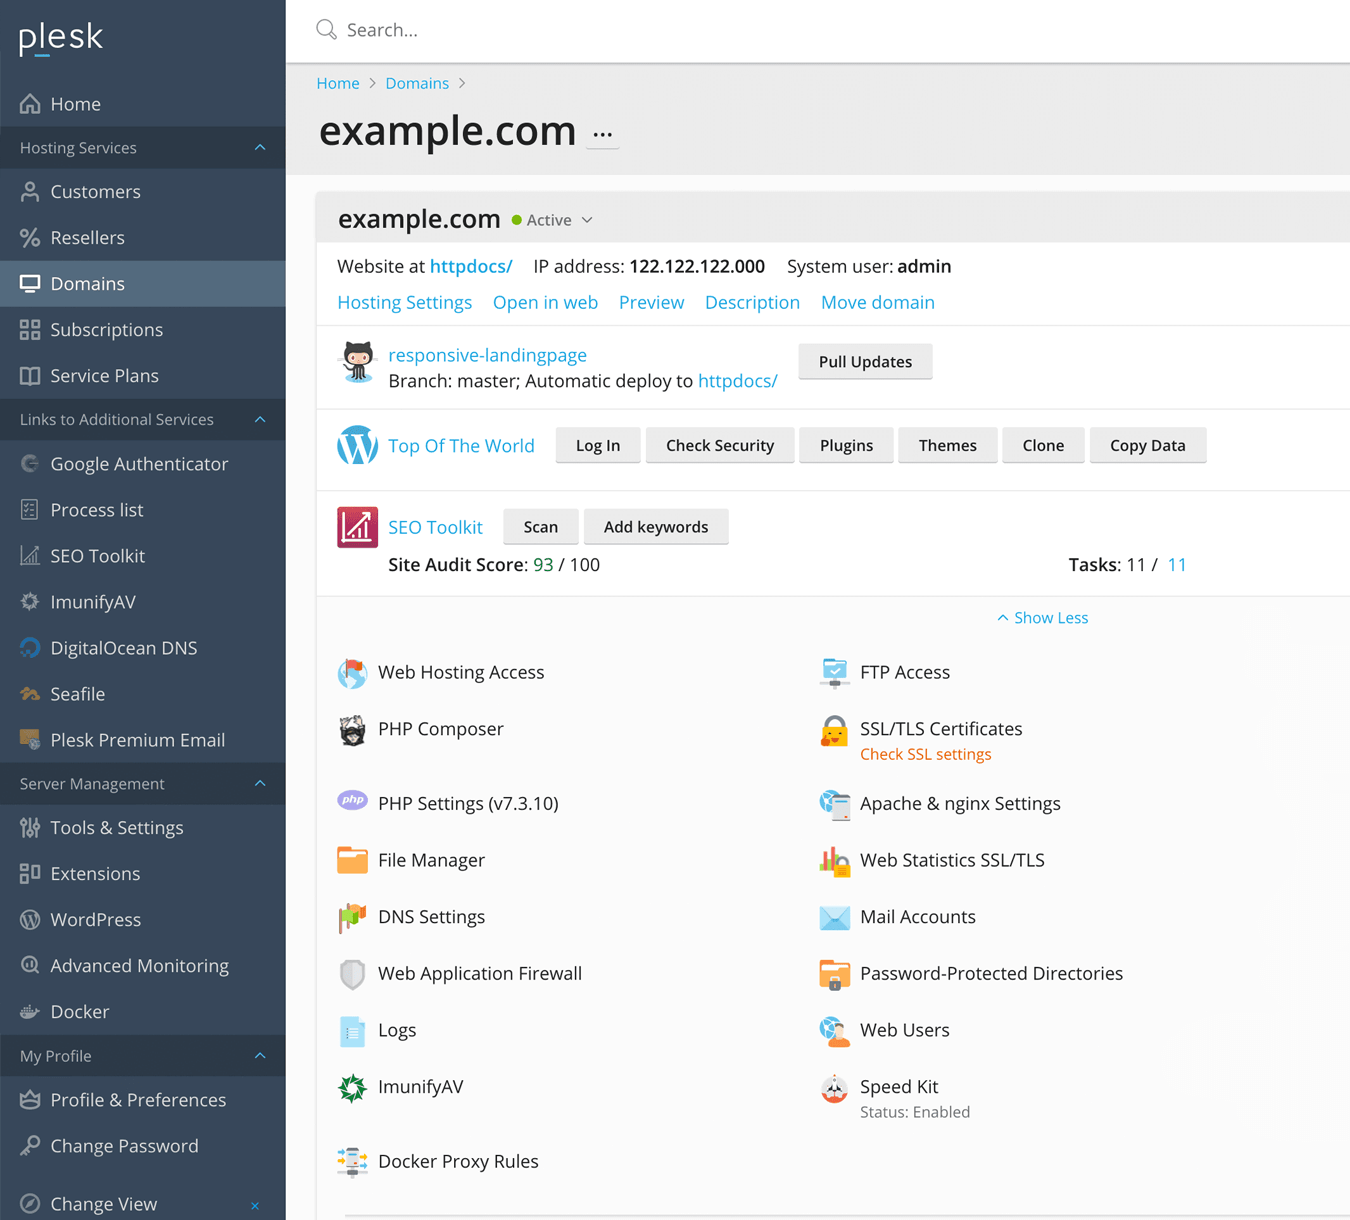Collapse the Hosting Services section
The width and height of the screenshot is (1350, 1220).
[x=259, y=147]
